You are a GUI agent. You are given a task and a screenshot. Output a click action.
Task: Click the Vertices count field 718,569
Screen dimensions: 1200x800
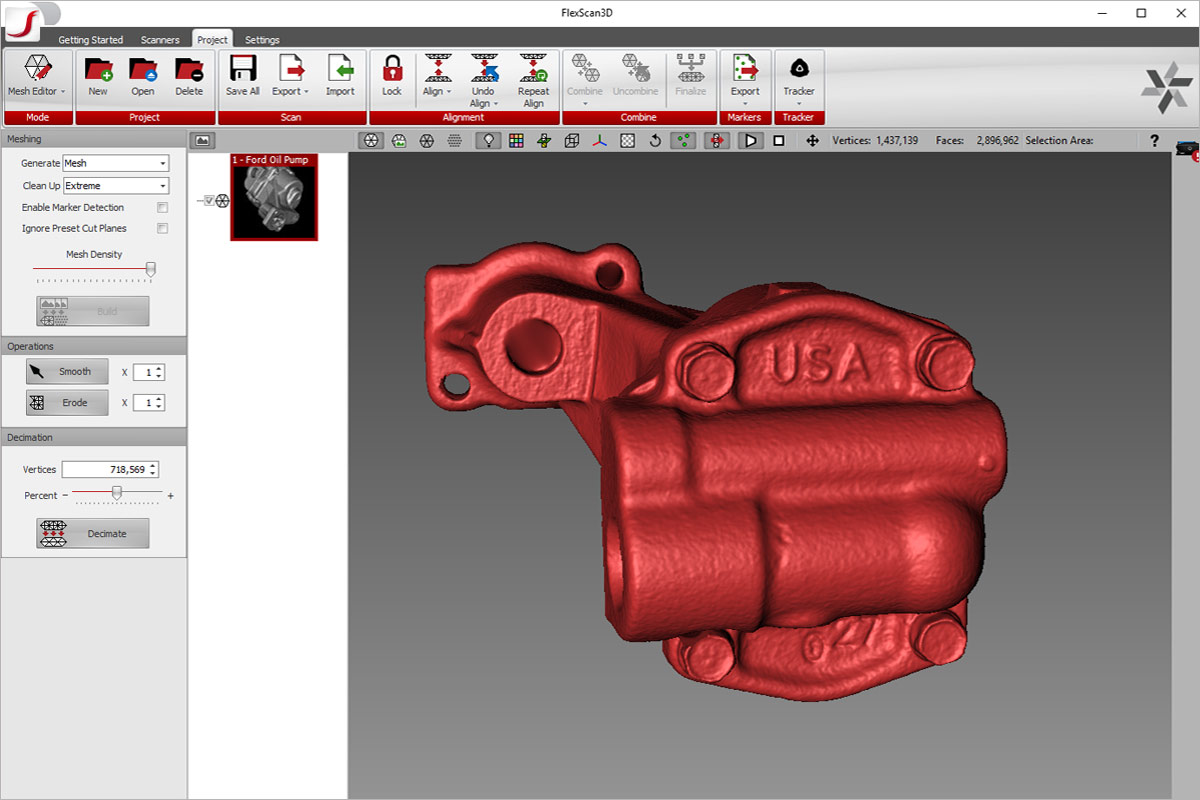click(110, 470)
